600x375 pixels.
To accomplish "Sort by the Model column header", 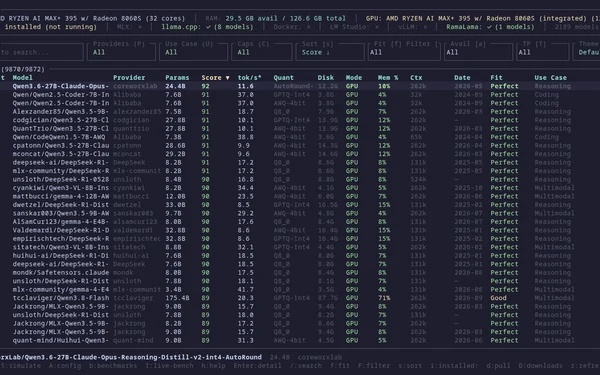I will pyautogui.click(x=23, y=78).
